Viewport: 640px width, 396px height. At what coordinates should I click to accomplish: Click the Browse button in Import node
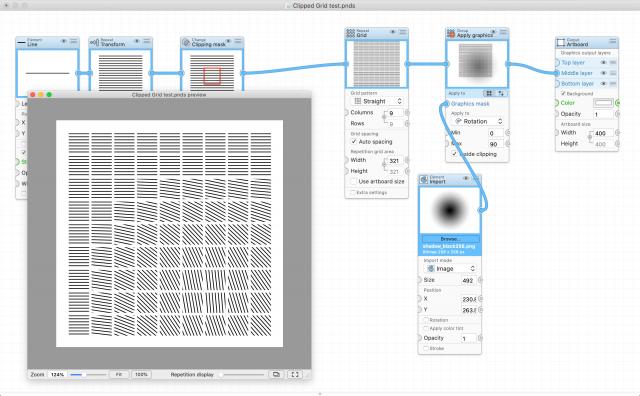[x=450, y=238]
